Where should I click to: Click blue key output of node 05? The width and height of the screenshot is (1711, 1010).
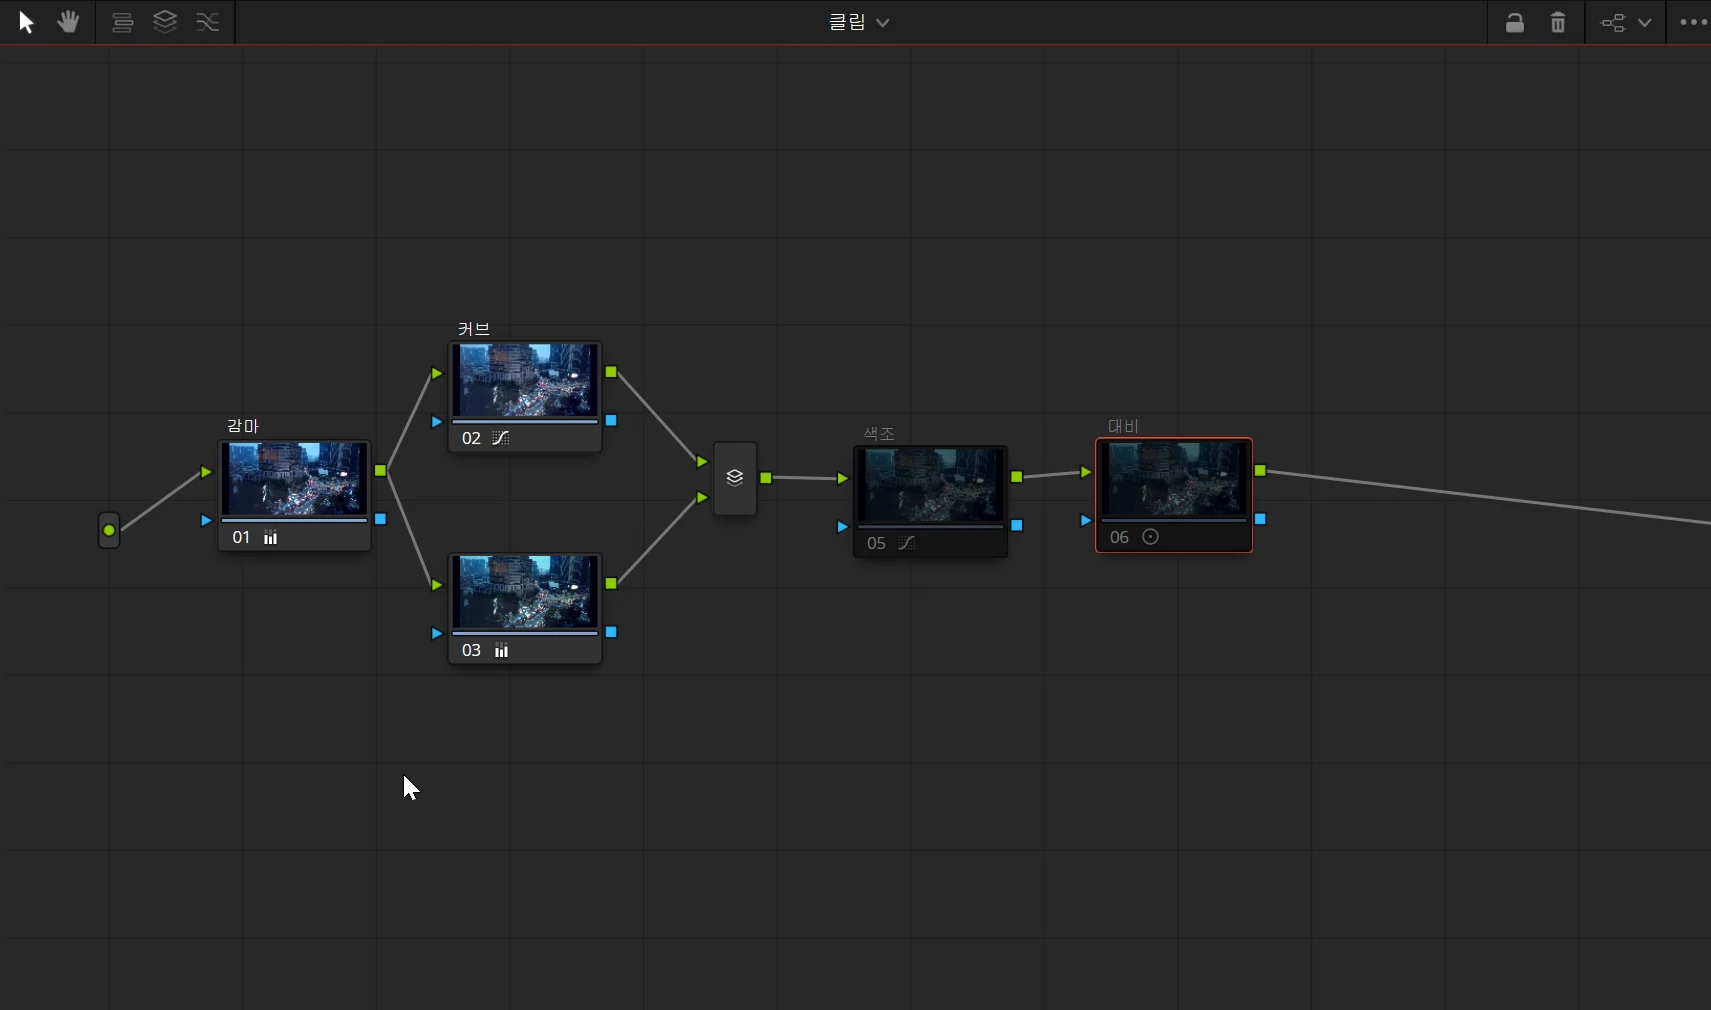(x=1017, y=525)
